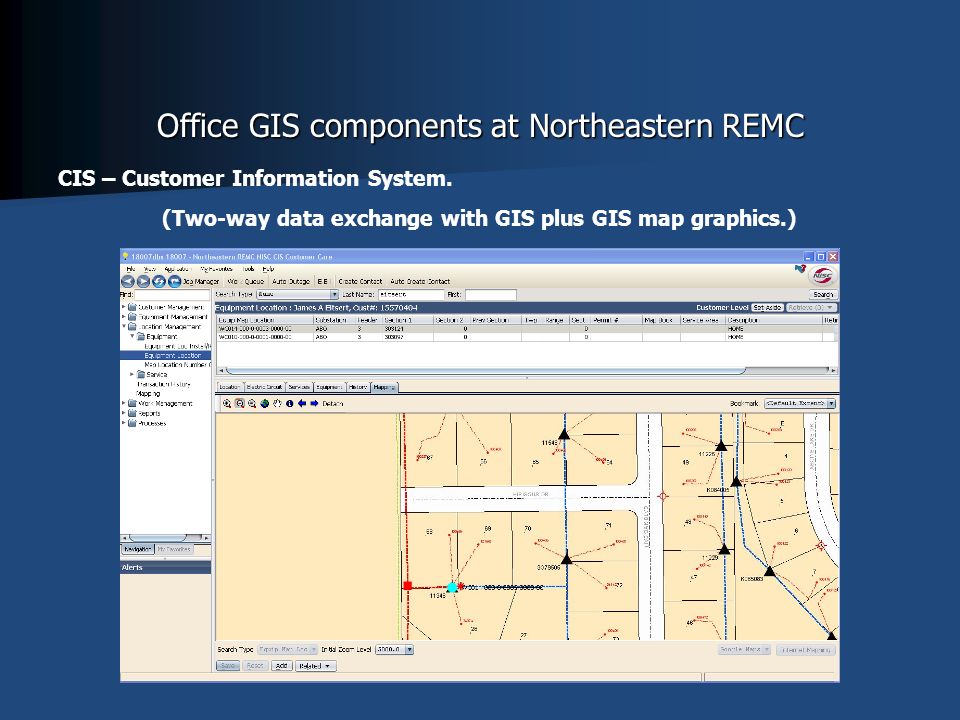Click the Details map toolbar button
This screenshot has height=720, width=960.
click(333, 403)
